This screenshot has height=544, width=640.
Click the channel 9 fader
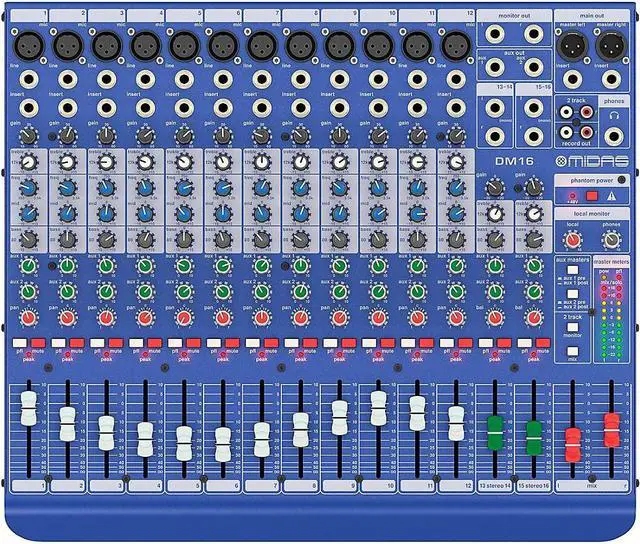[x=340, y=417]
